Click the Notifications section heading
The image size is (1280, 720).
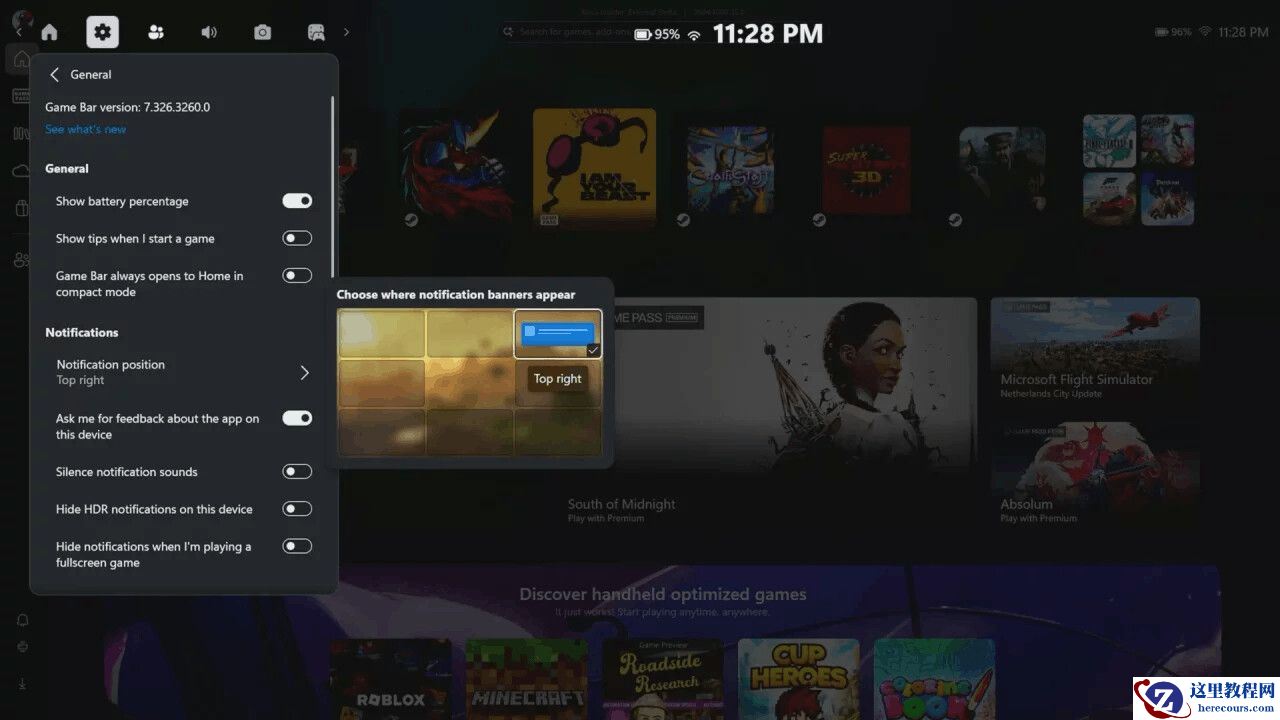pyautogui.click(x=82, y=332)
